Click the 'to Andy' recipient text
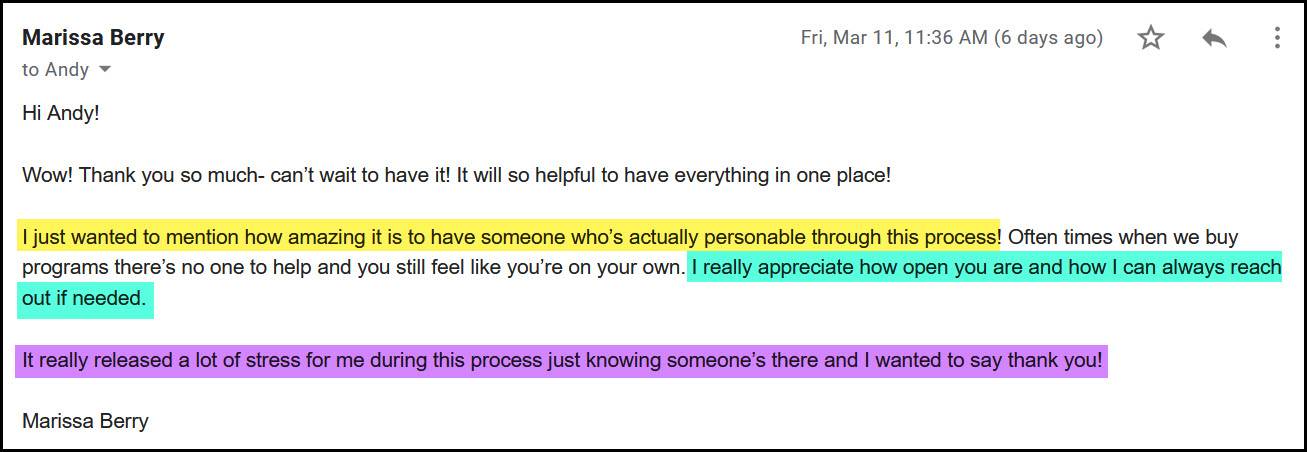Viewport: 1307px width, 452px height. point(55,70)
